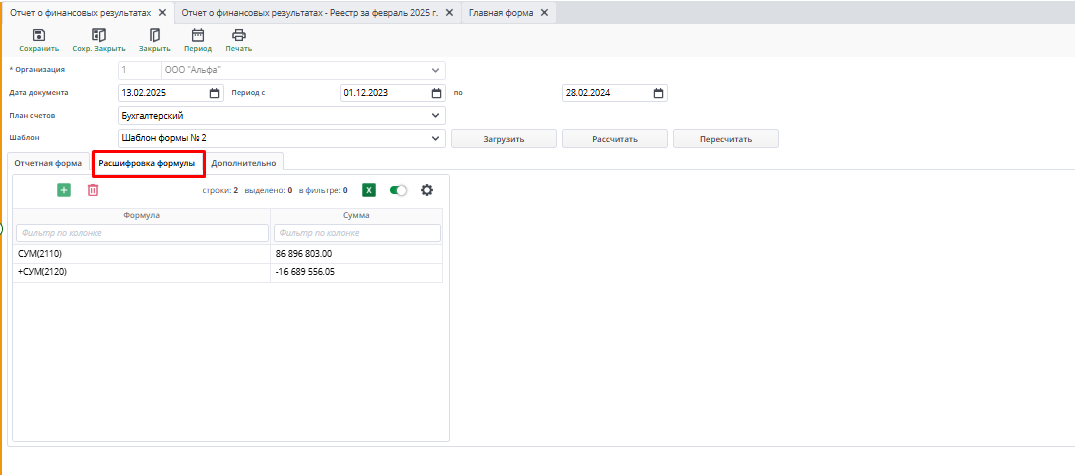Click the Сохранить save icon
Viewport: 1075px width, 475px height.
pyautogui.click(x=39, y=35)
